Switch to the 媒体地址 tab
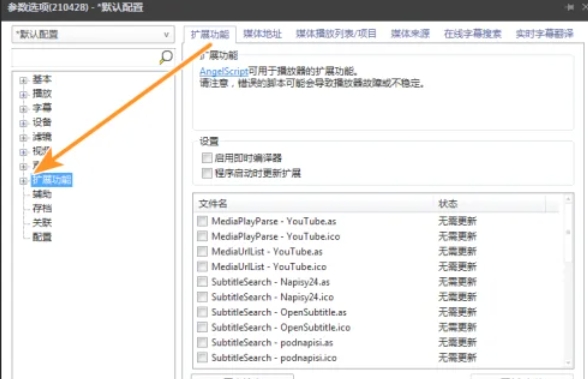 coord(262,34)
